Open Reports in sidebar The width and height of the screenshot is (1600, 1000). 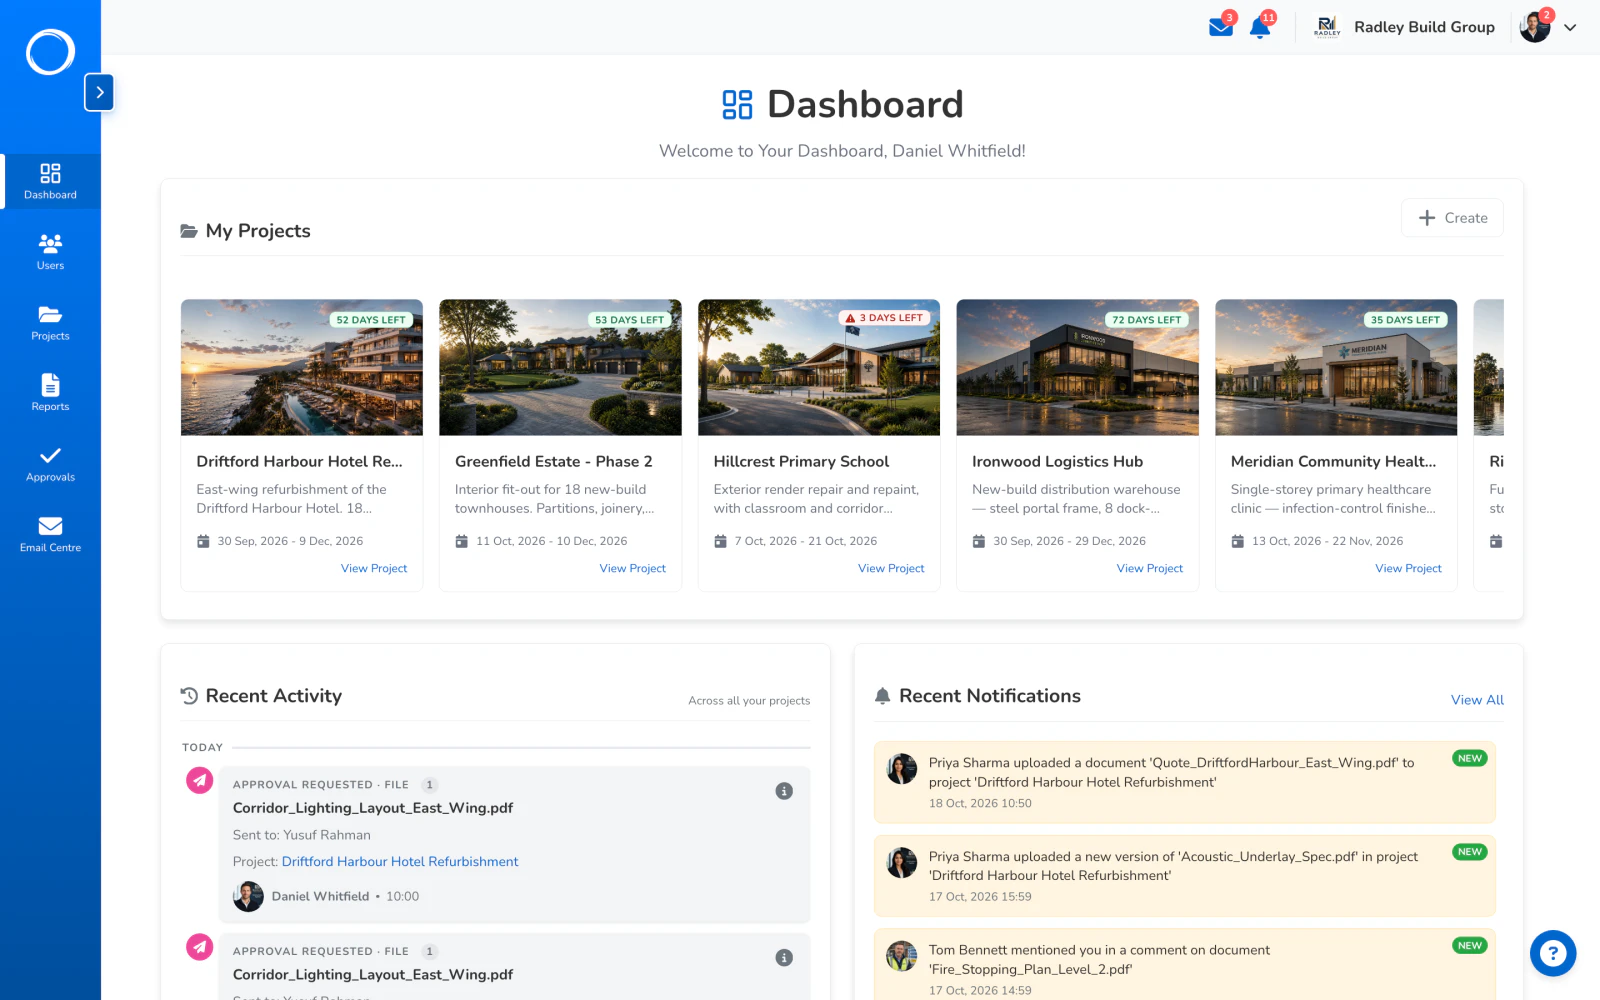coord(50,393)
